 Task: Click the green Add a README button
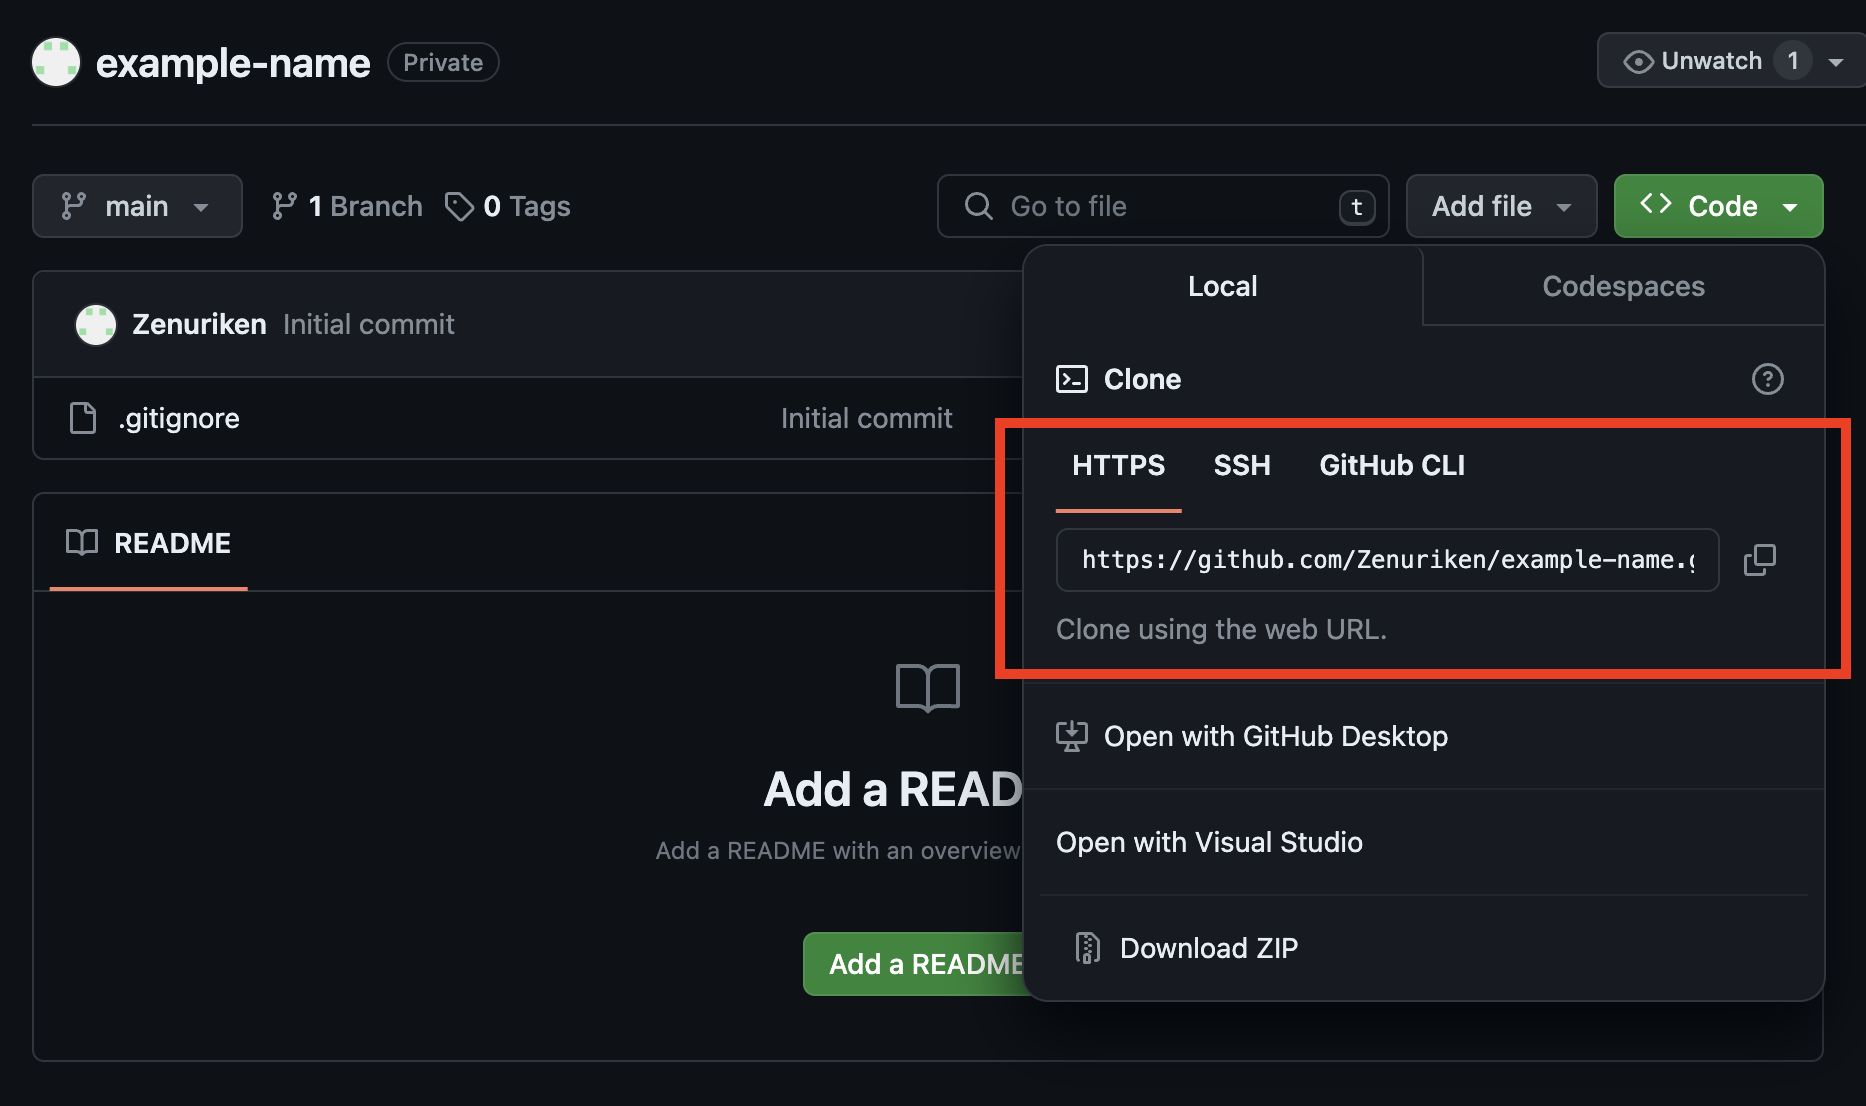tap(914, 964)
